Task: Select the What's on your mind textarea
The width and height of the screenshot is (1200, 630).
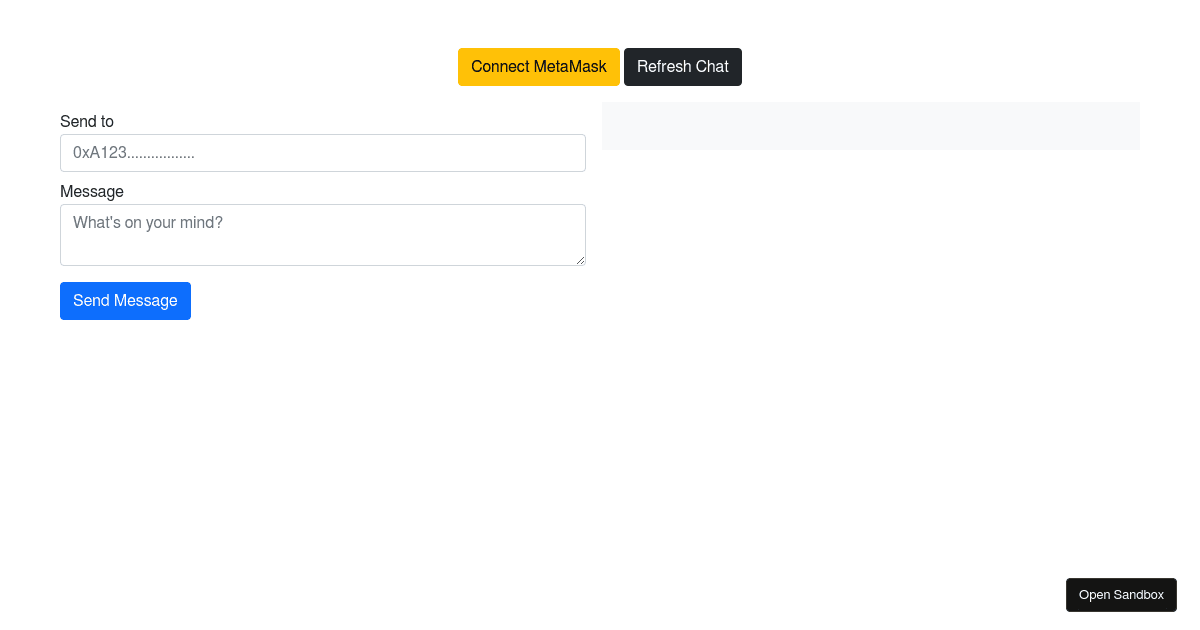Action: [323, 235]
